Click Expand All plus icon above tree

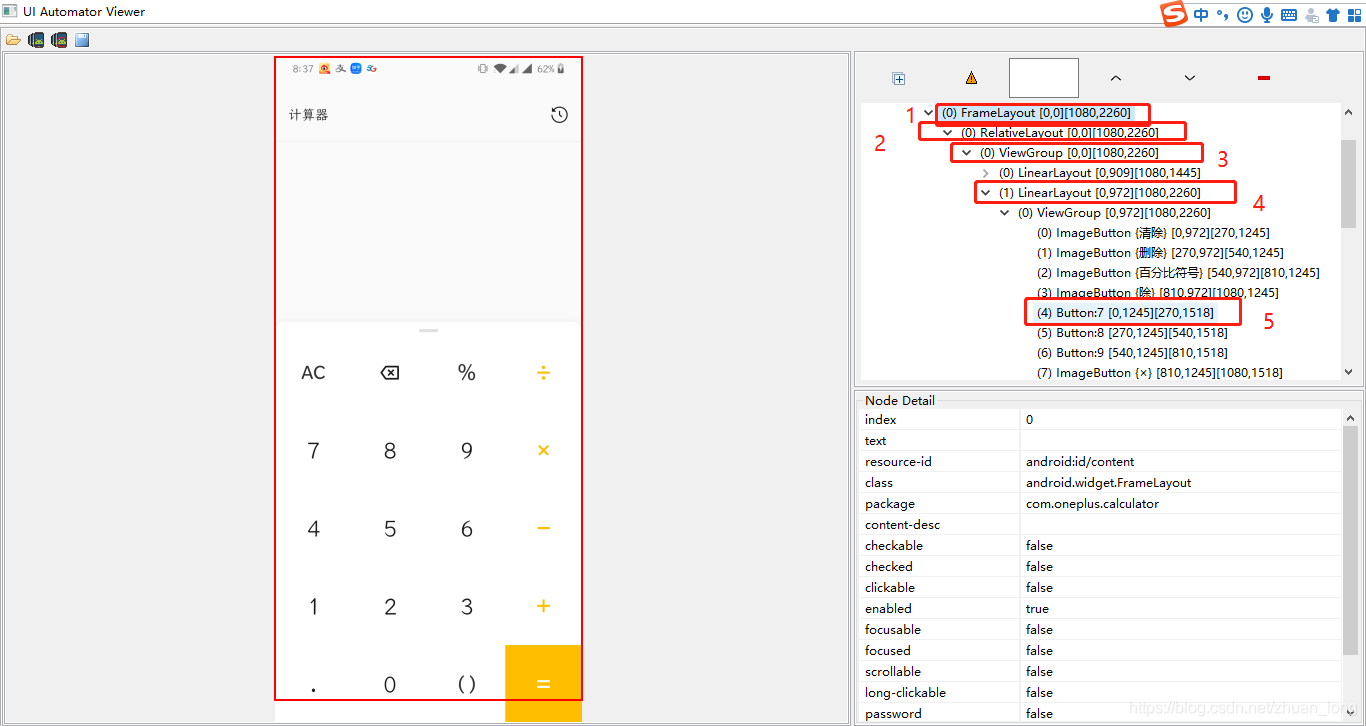898,78
